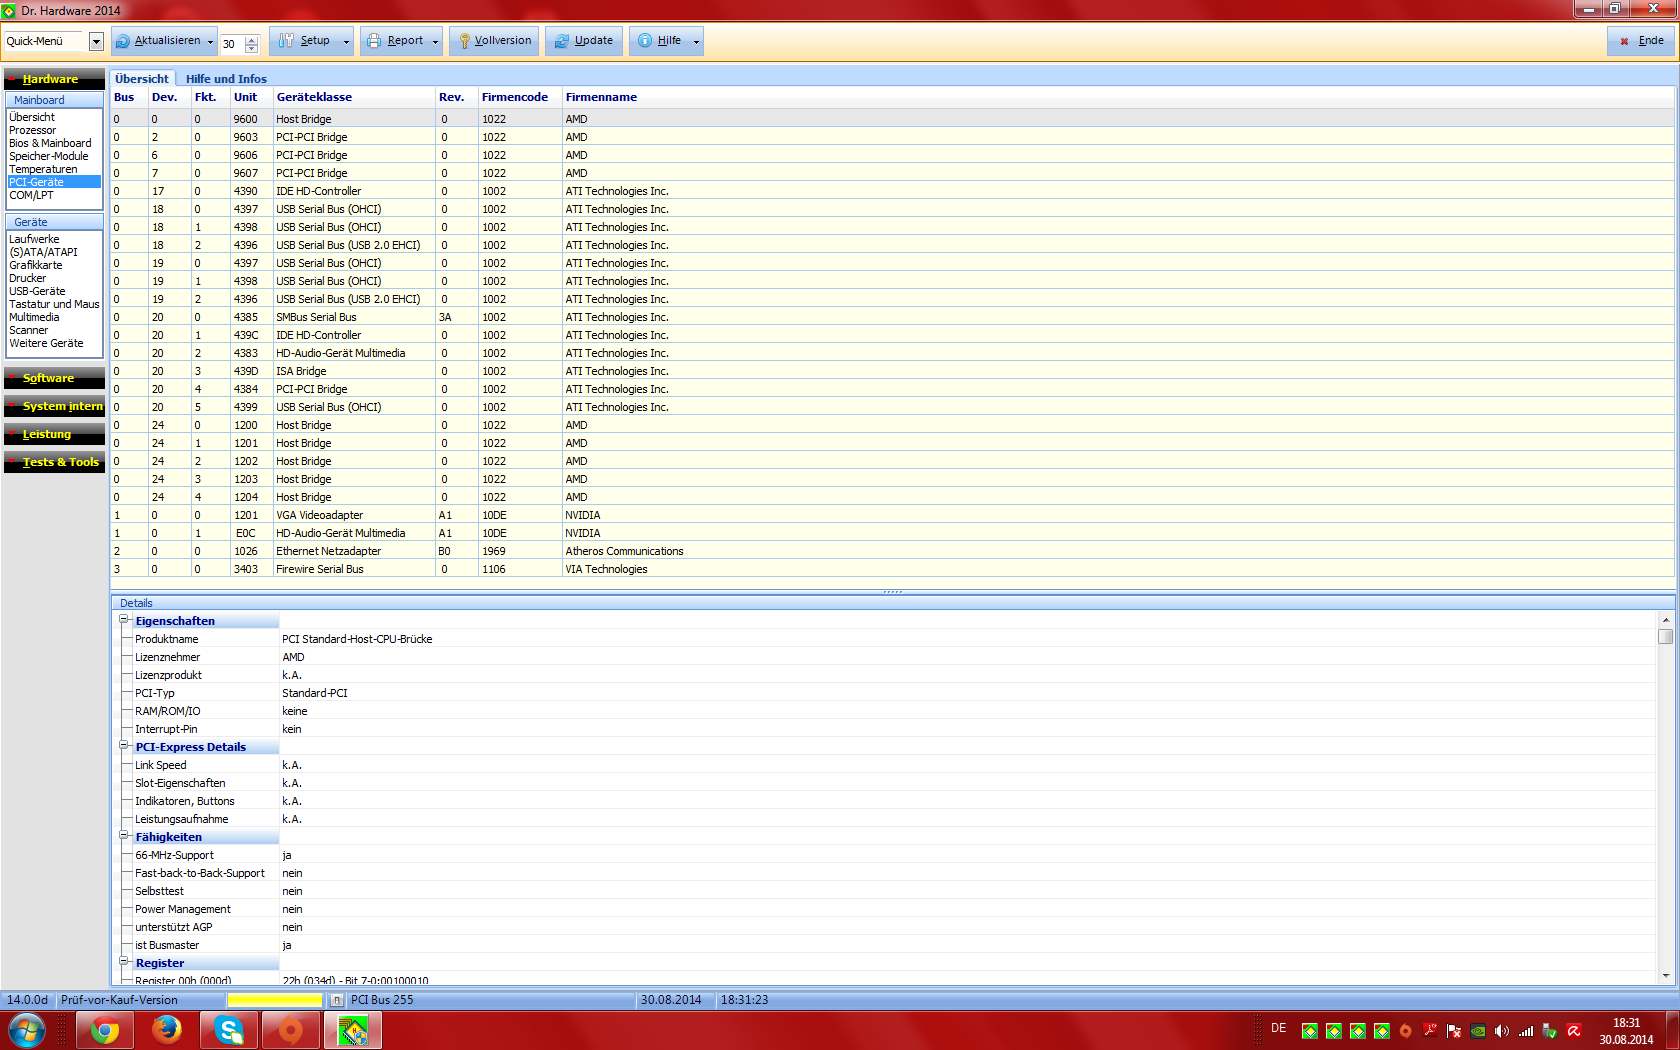Viewport: 1680px width, 1050px height.
Task: Open Firefox from the taskbar
Action: coord(166,1030)
